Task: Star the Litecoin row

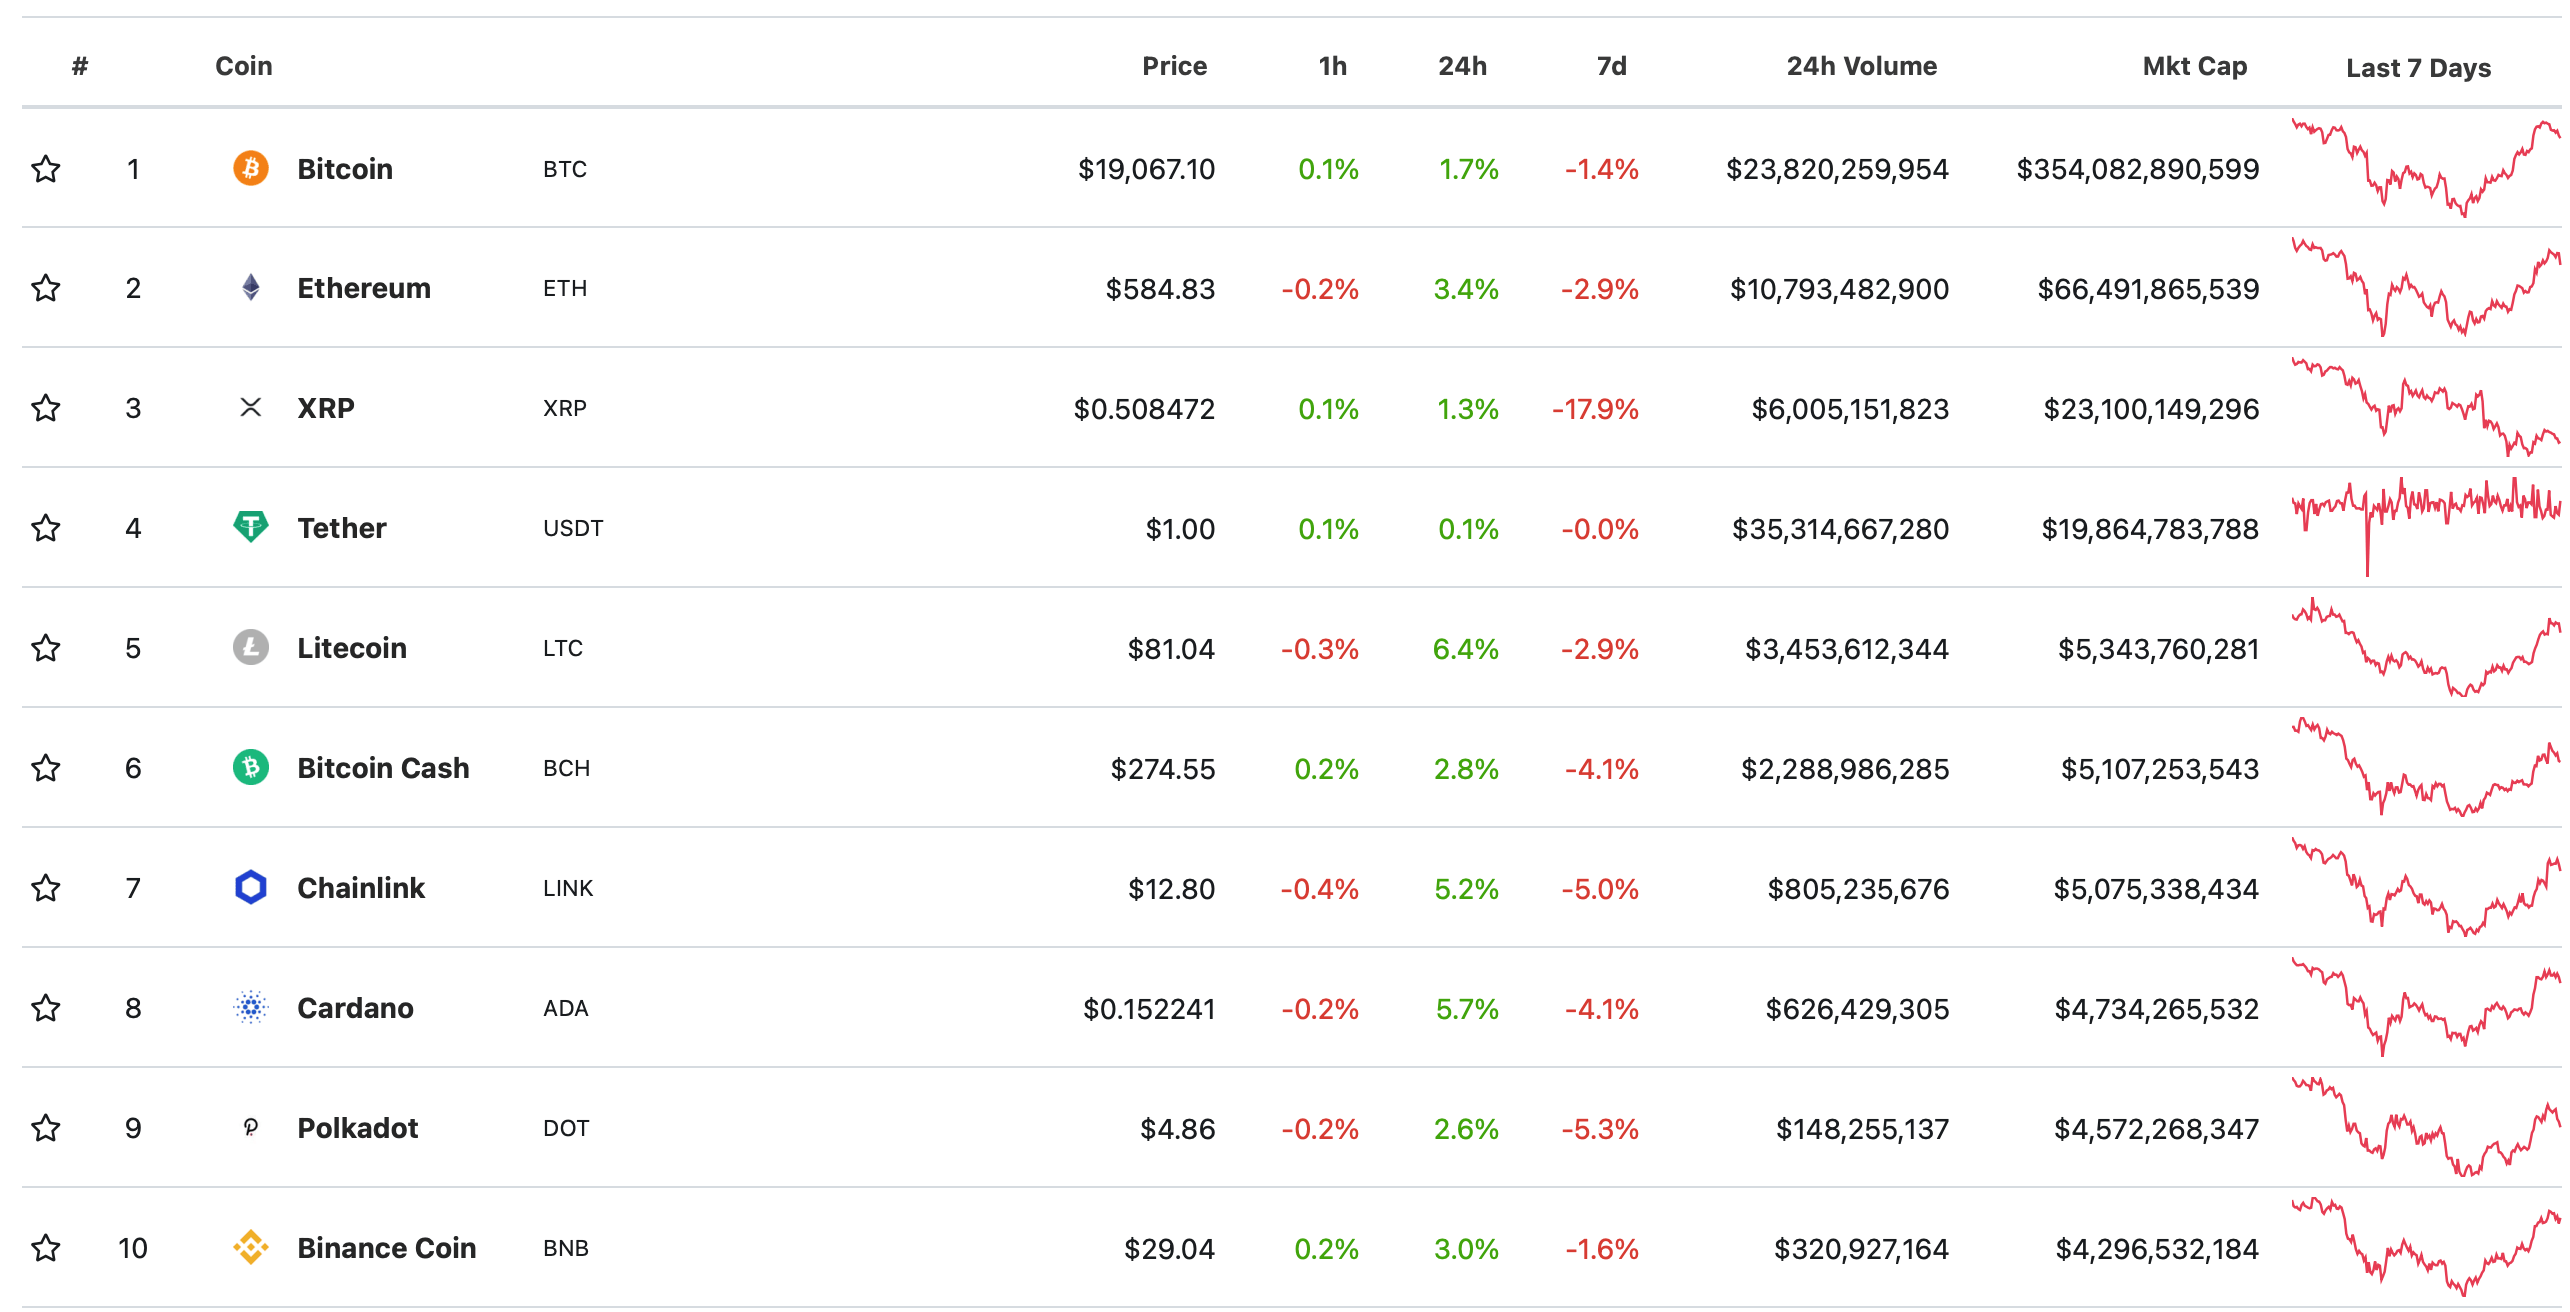Action: 46,648
